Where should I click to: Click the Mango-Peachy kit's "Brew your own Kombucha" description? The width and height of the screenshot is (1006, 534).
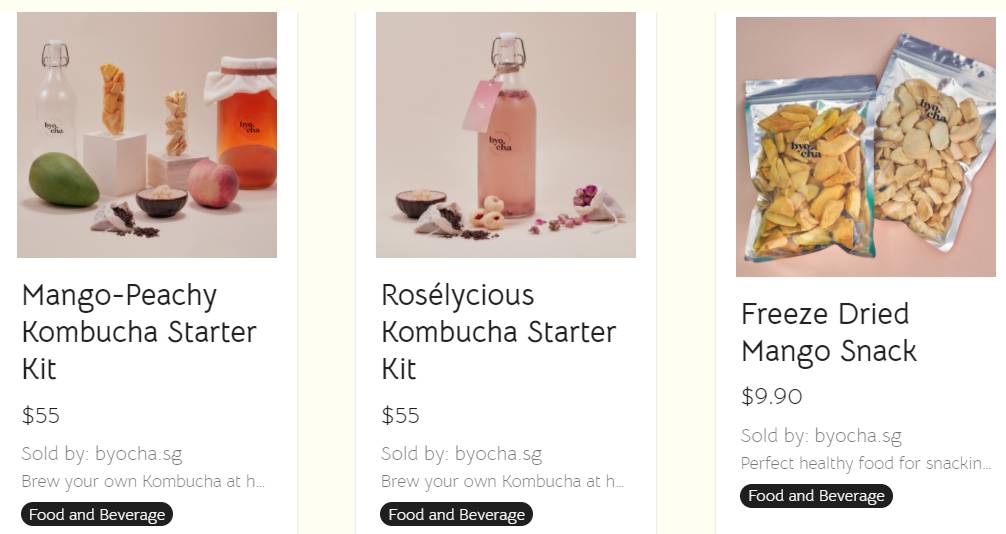143,481
